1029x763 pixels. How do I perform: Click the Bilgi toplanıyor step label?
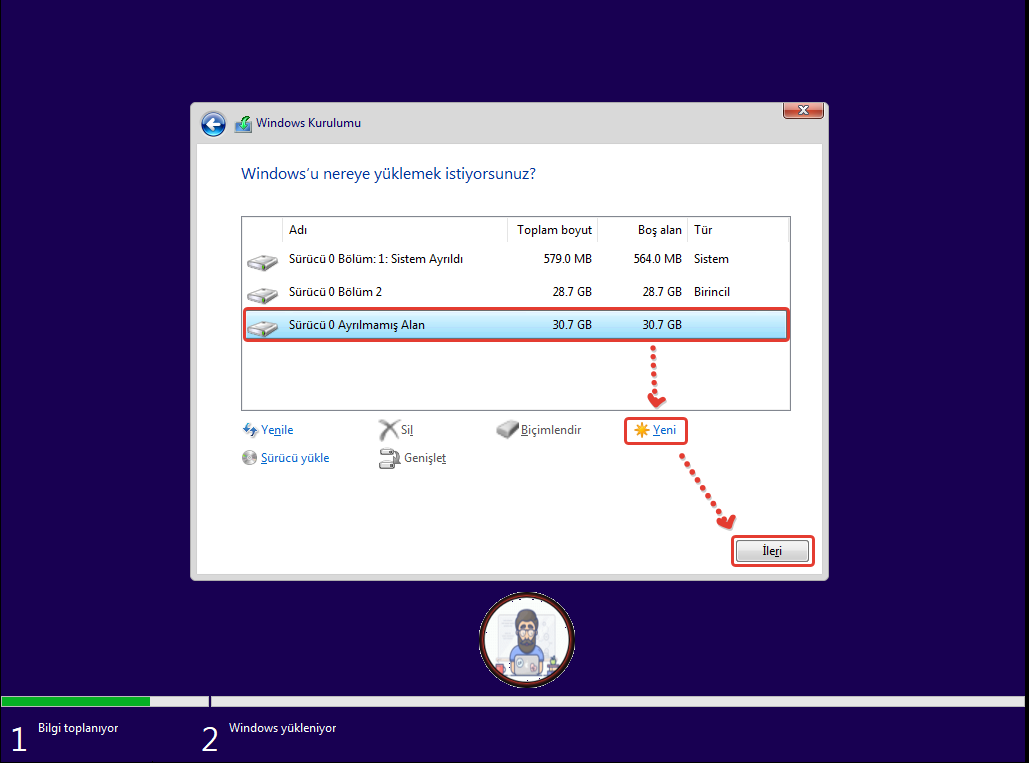(x=78, y=728)
